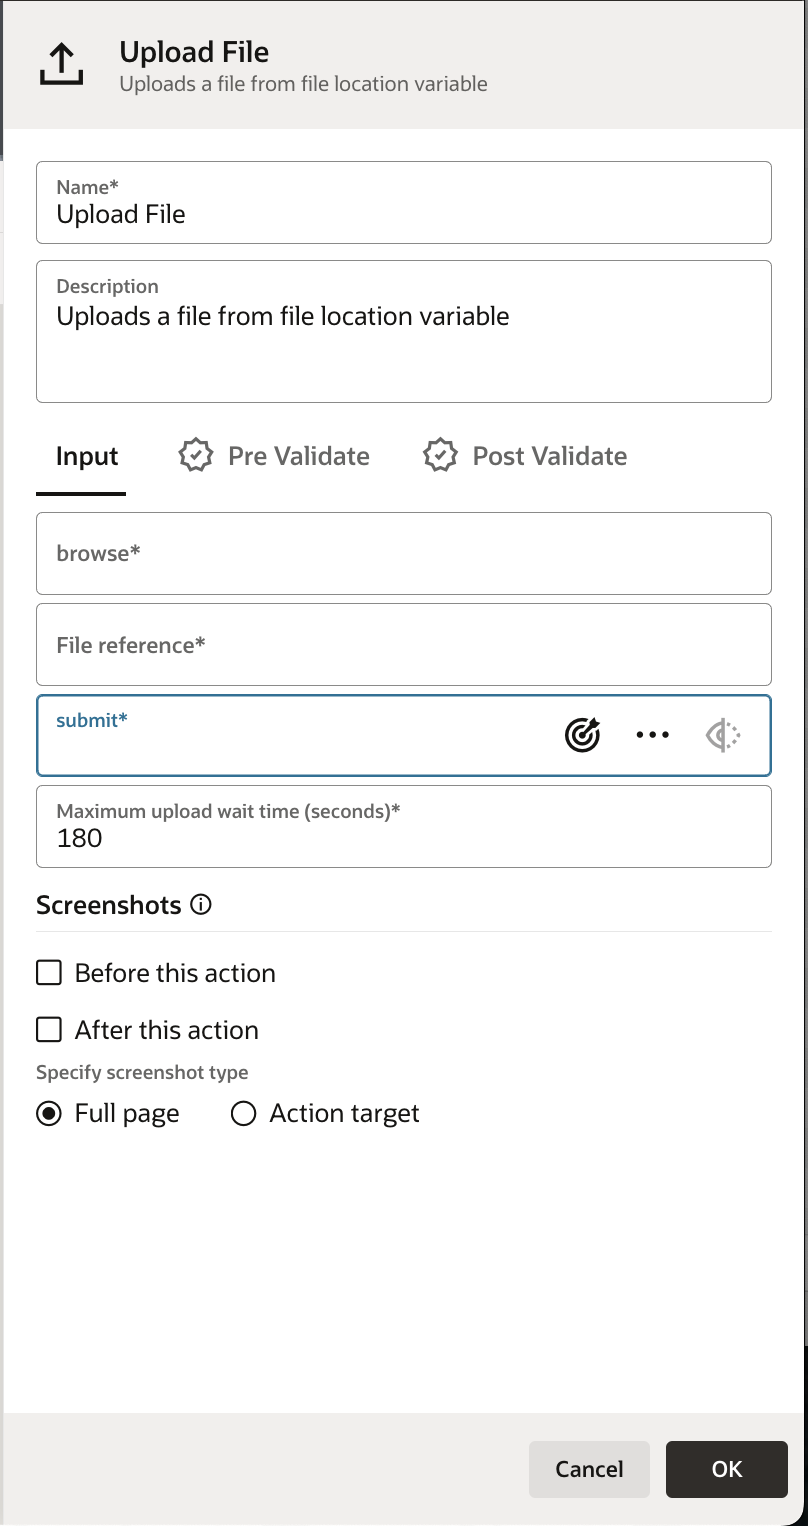
Task: Click the OK button to confirm
Action: coord(726,1469)
